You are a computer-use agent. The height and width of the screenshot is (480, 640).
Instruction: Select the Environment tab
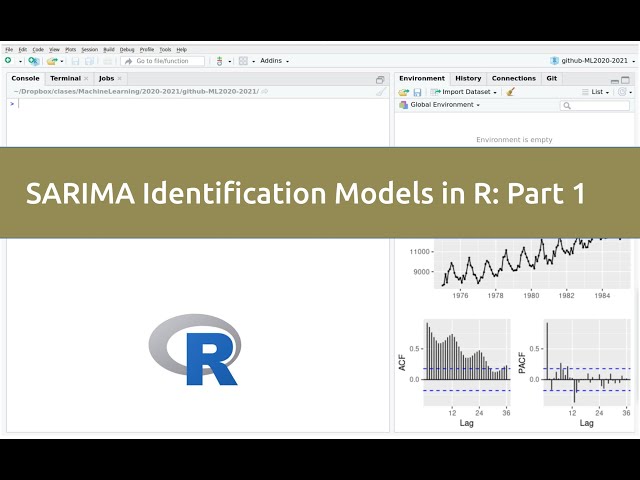click(422, 78)
